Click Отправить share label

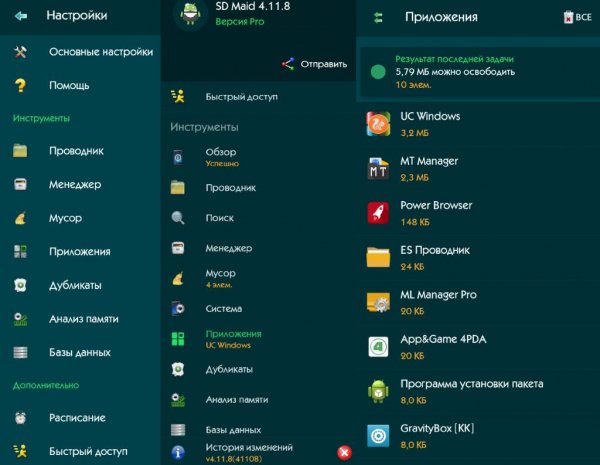pos(324,64)
